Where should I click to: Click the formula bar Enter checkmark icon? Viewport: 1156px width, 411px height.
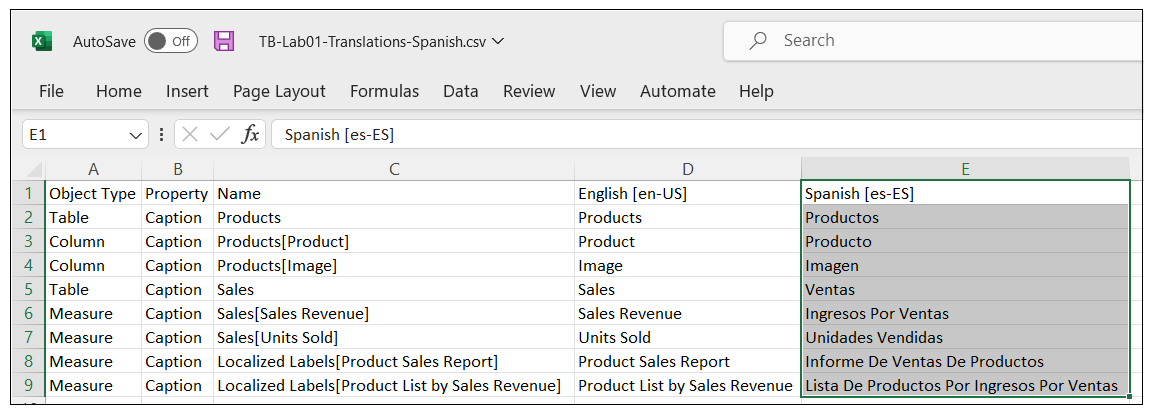click(220, 135)
